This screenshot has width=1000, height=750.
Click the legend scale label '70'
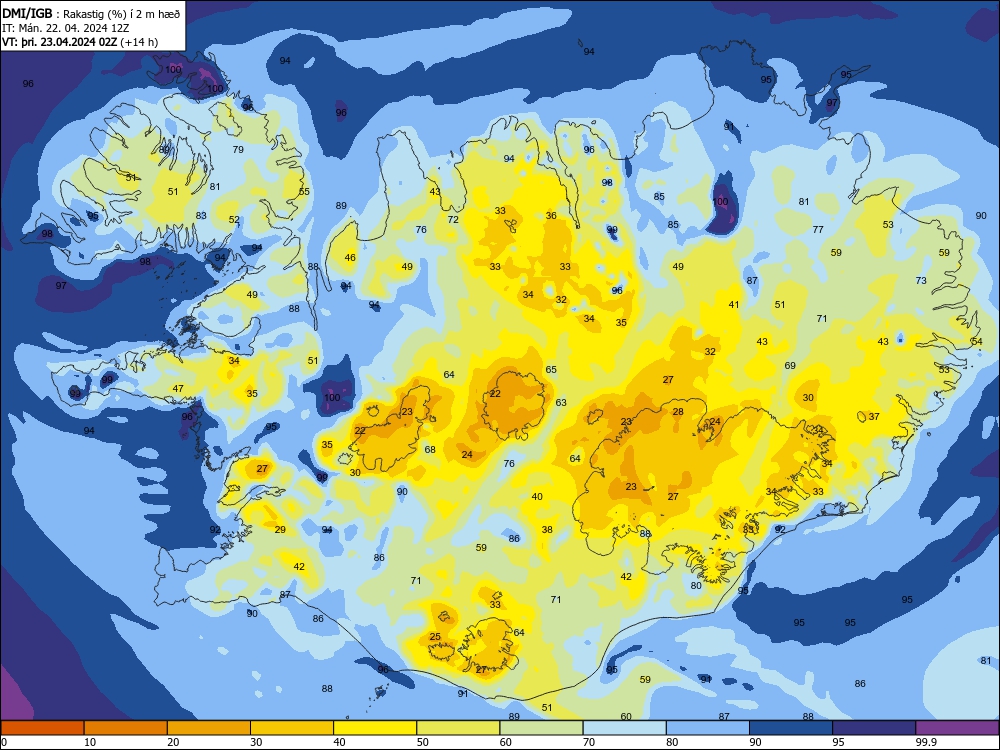pos(589,742)
